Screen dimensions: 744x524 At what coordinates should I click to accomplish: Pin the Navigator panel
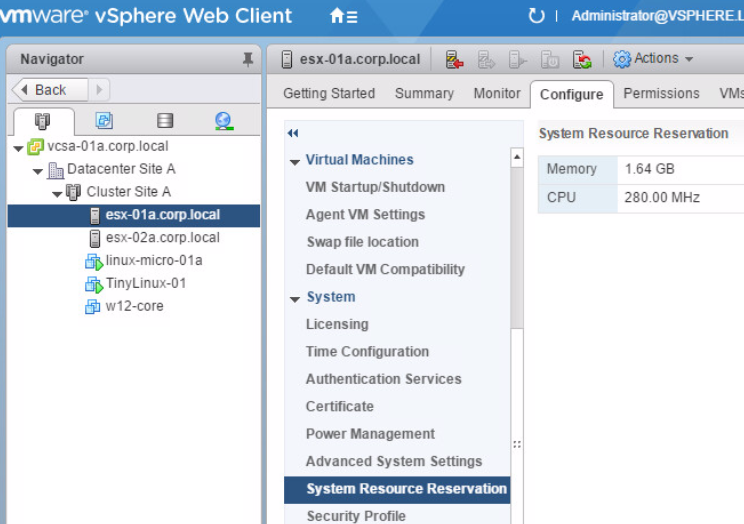pos(248,59)
